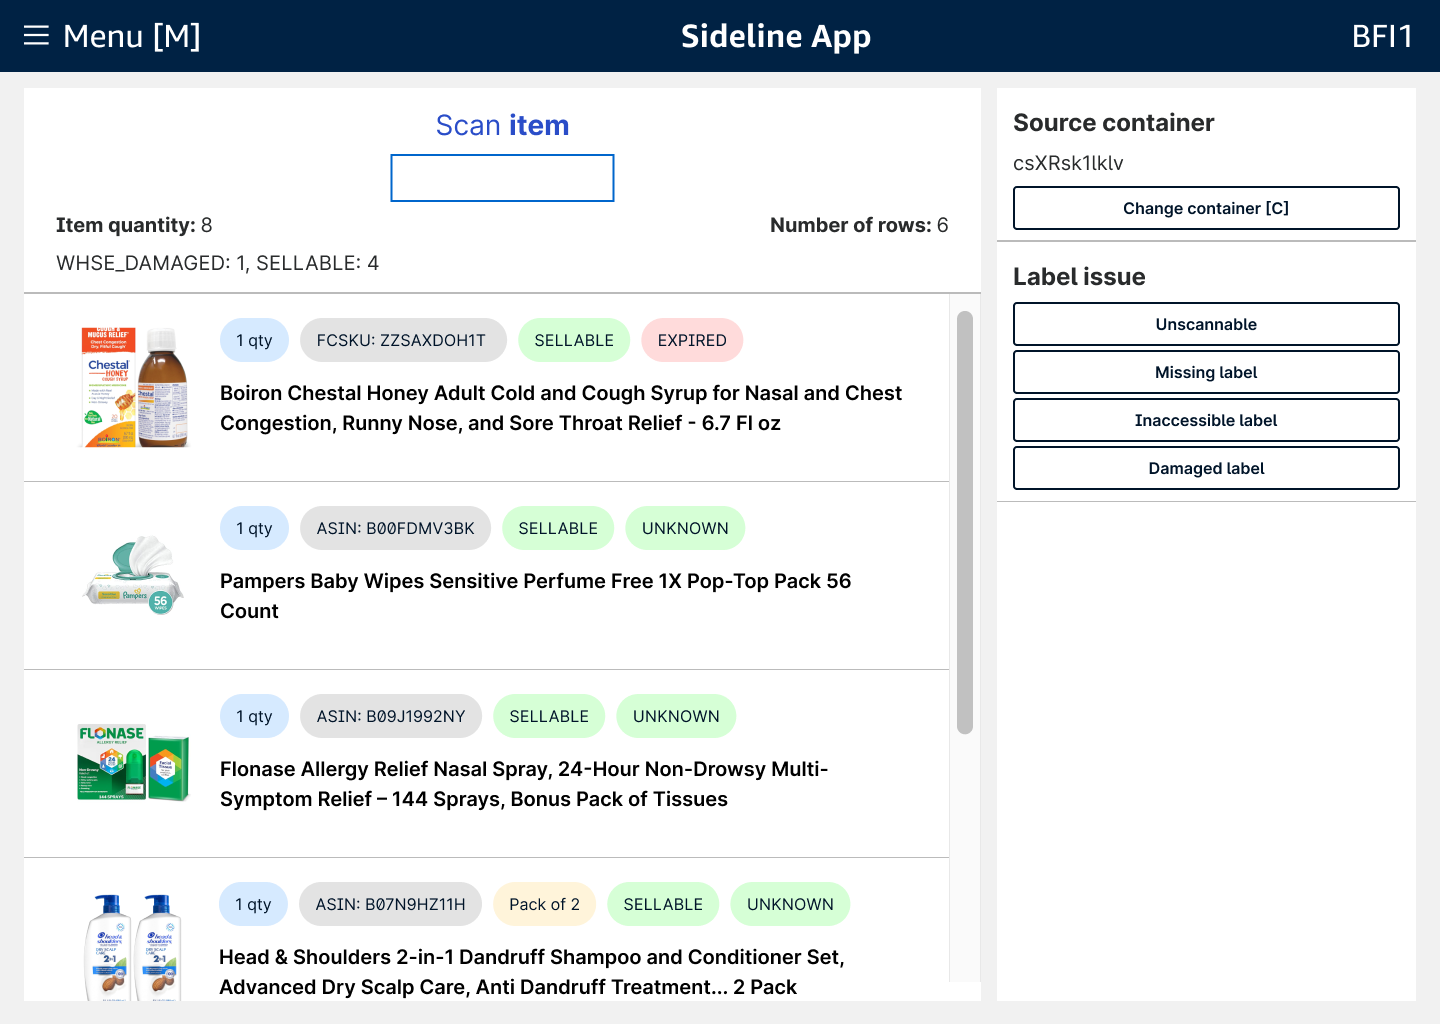Open the Boiron Chestal Honey product thumbnail

click(x=134, y=387)
